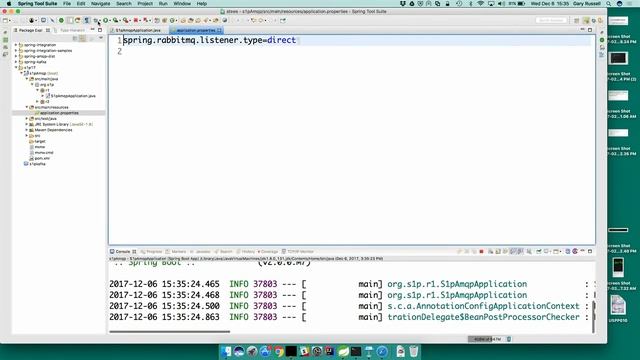Select pom.xml in Package Explorer
The height and width of the screenshot is (360, 640).
coord(42,158)
